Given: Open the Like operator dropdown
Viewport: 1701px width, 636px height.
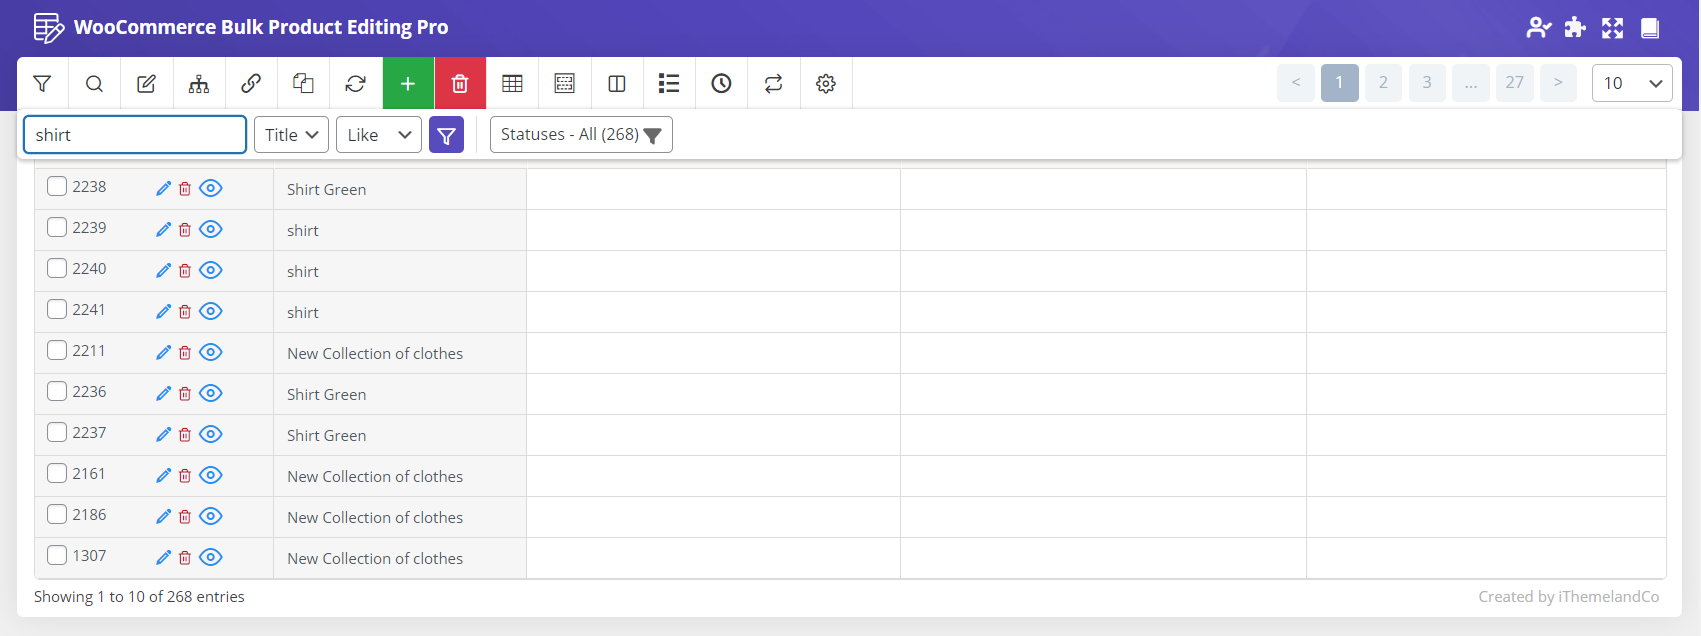Looking at the screenshot, I should 379,135.
